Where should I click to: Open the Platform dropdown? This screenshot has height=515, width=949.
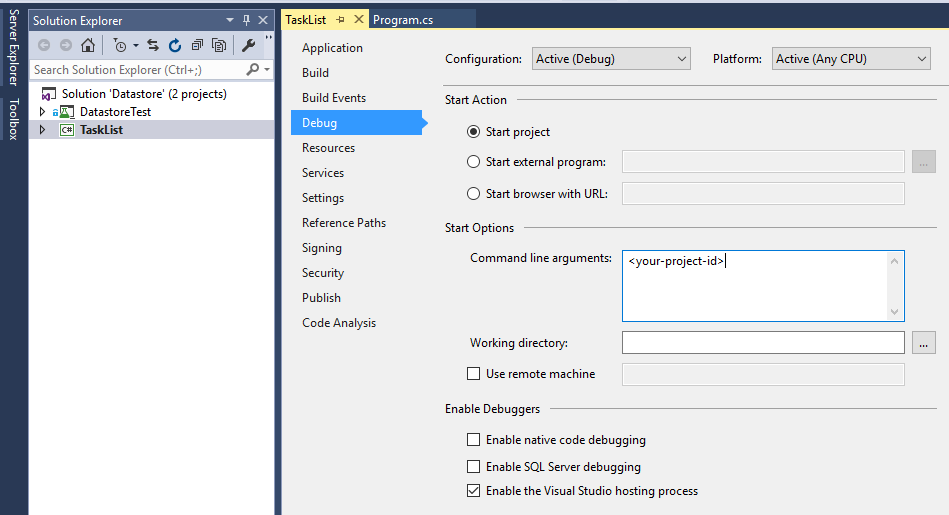click(x=852, y=59)
